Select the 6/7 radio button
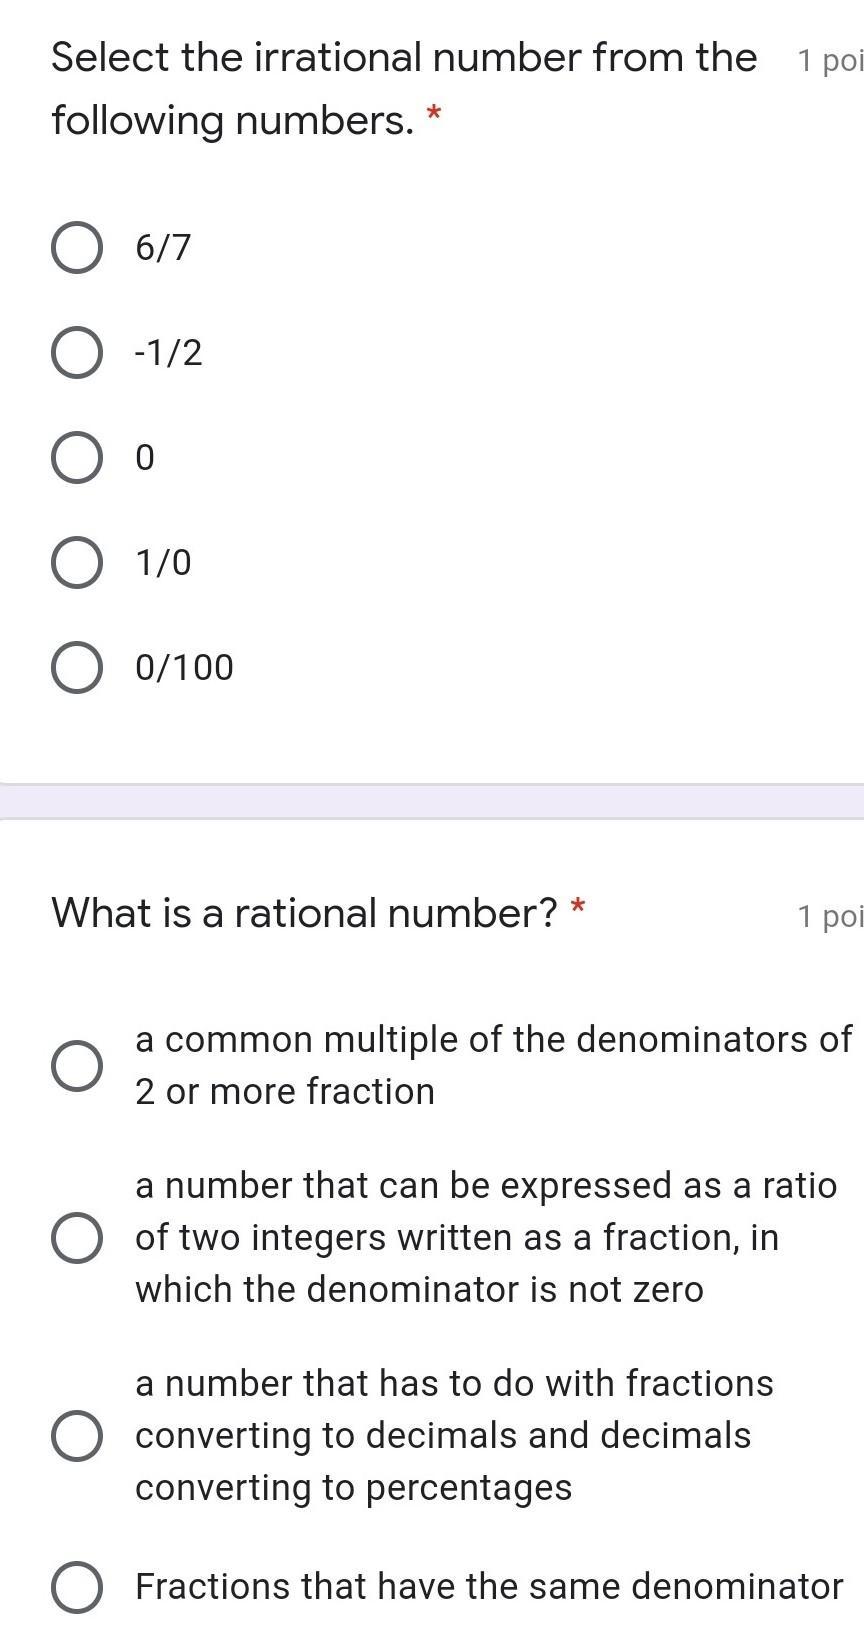 pos(76,248)
